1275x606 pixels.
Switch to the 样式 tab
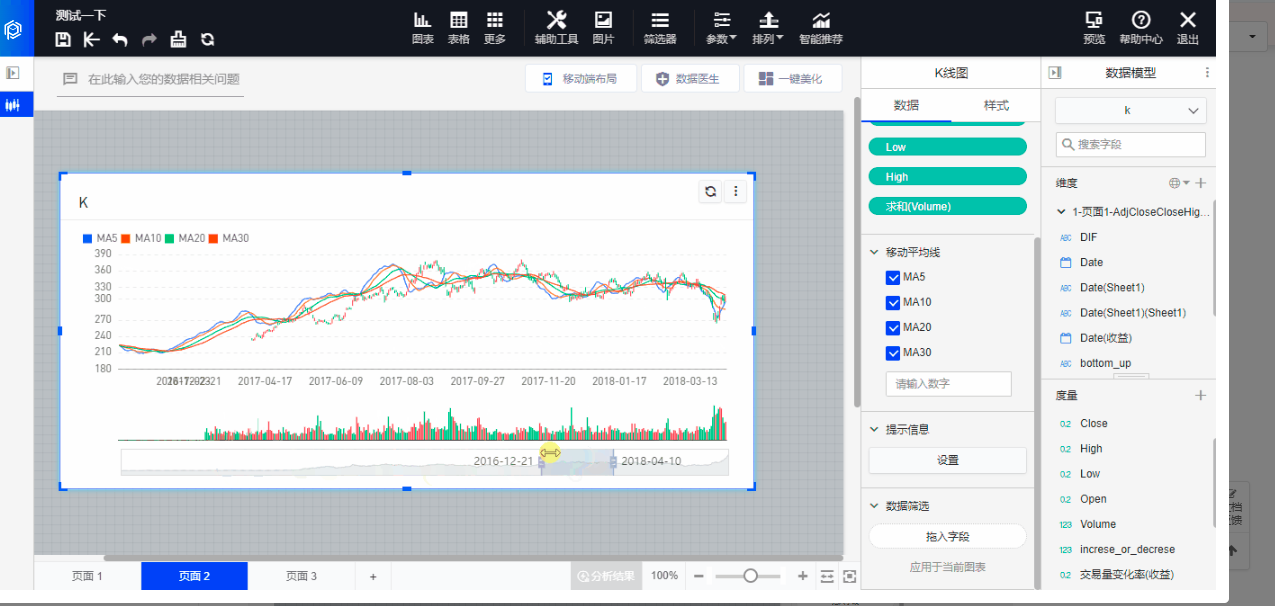(x=996, y=105)
